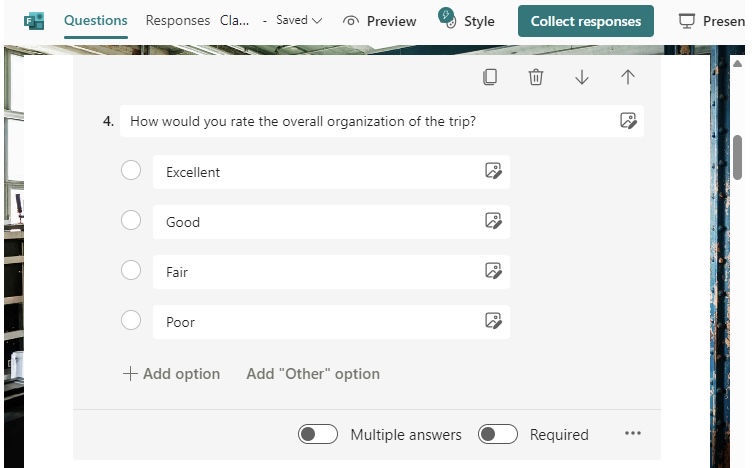Open the Questions tab
Image resolution: width=752 pixels, height=468 pixels.
tap(95, 21)
